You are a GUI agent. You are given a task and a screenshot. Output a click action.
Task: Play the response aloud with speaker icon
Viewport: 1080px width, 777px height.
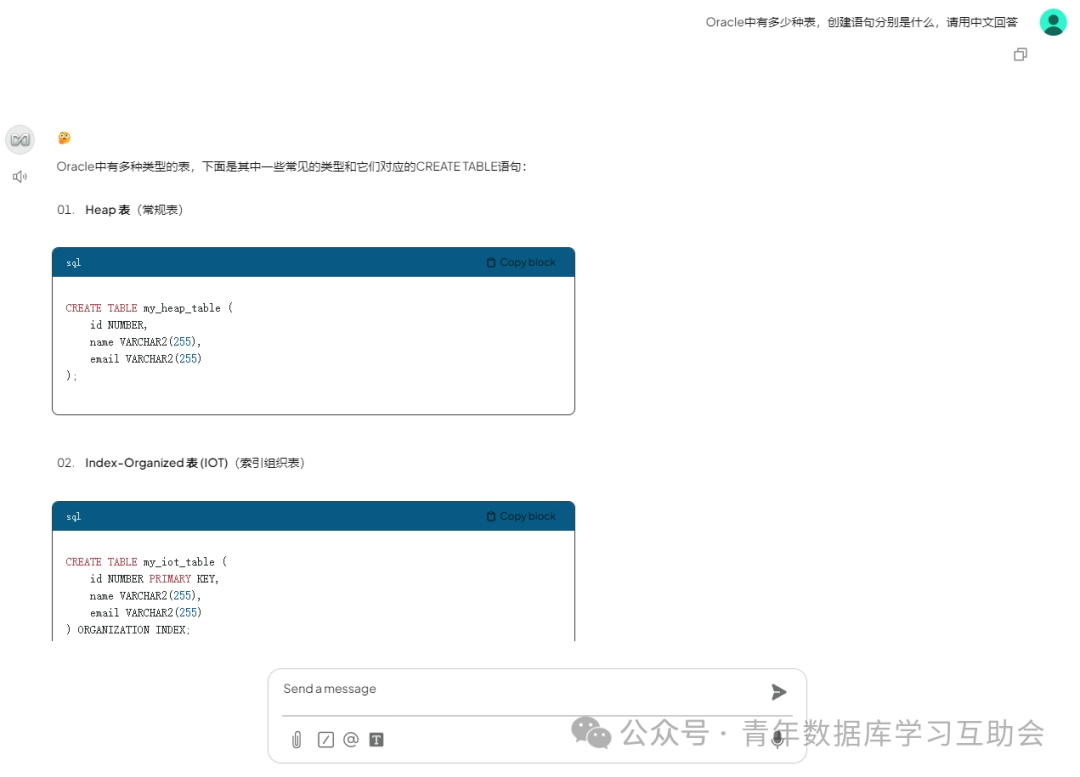(20, 177)
